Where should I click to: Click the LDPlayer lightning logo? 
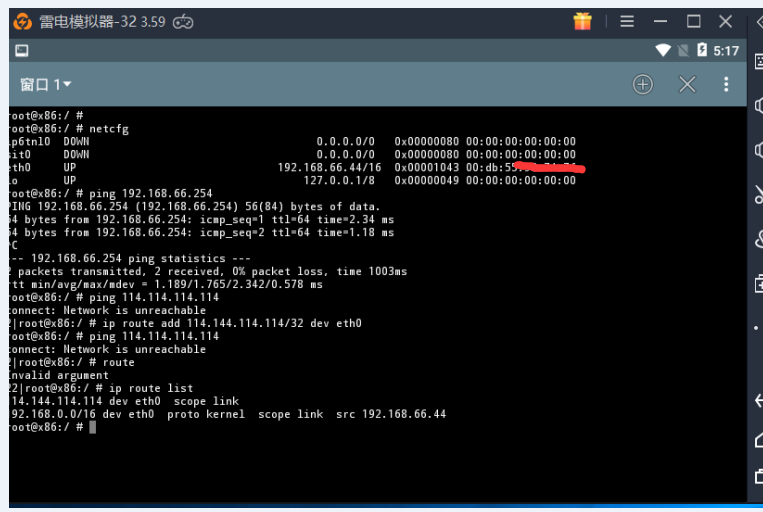23,22
